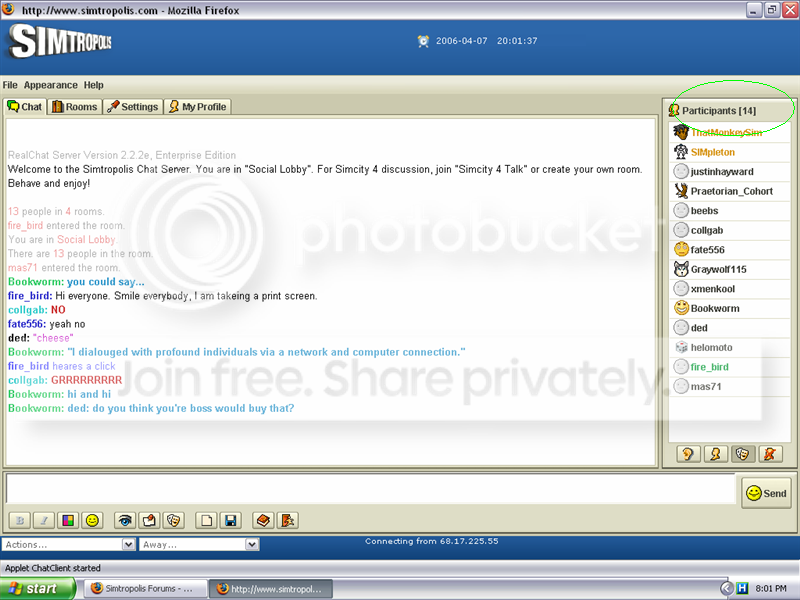This screenshot has width=800, height=600.
Task: Open the Away status dropdown
Action: 199,544
